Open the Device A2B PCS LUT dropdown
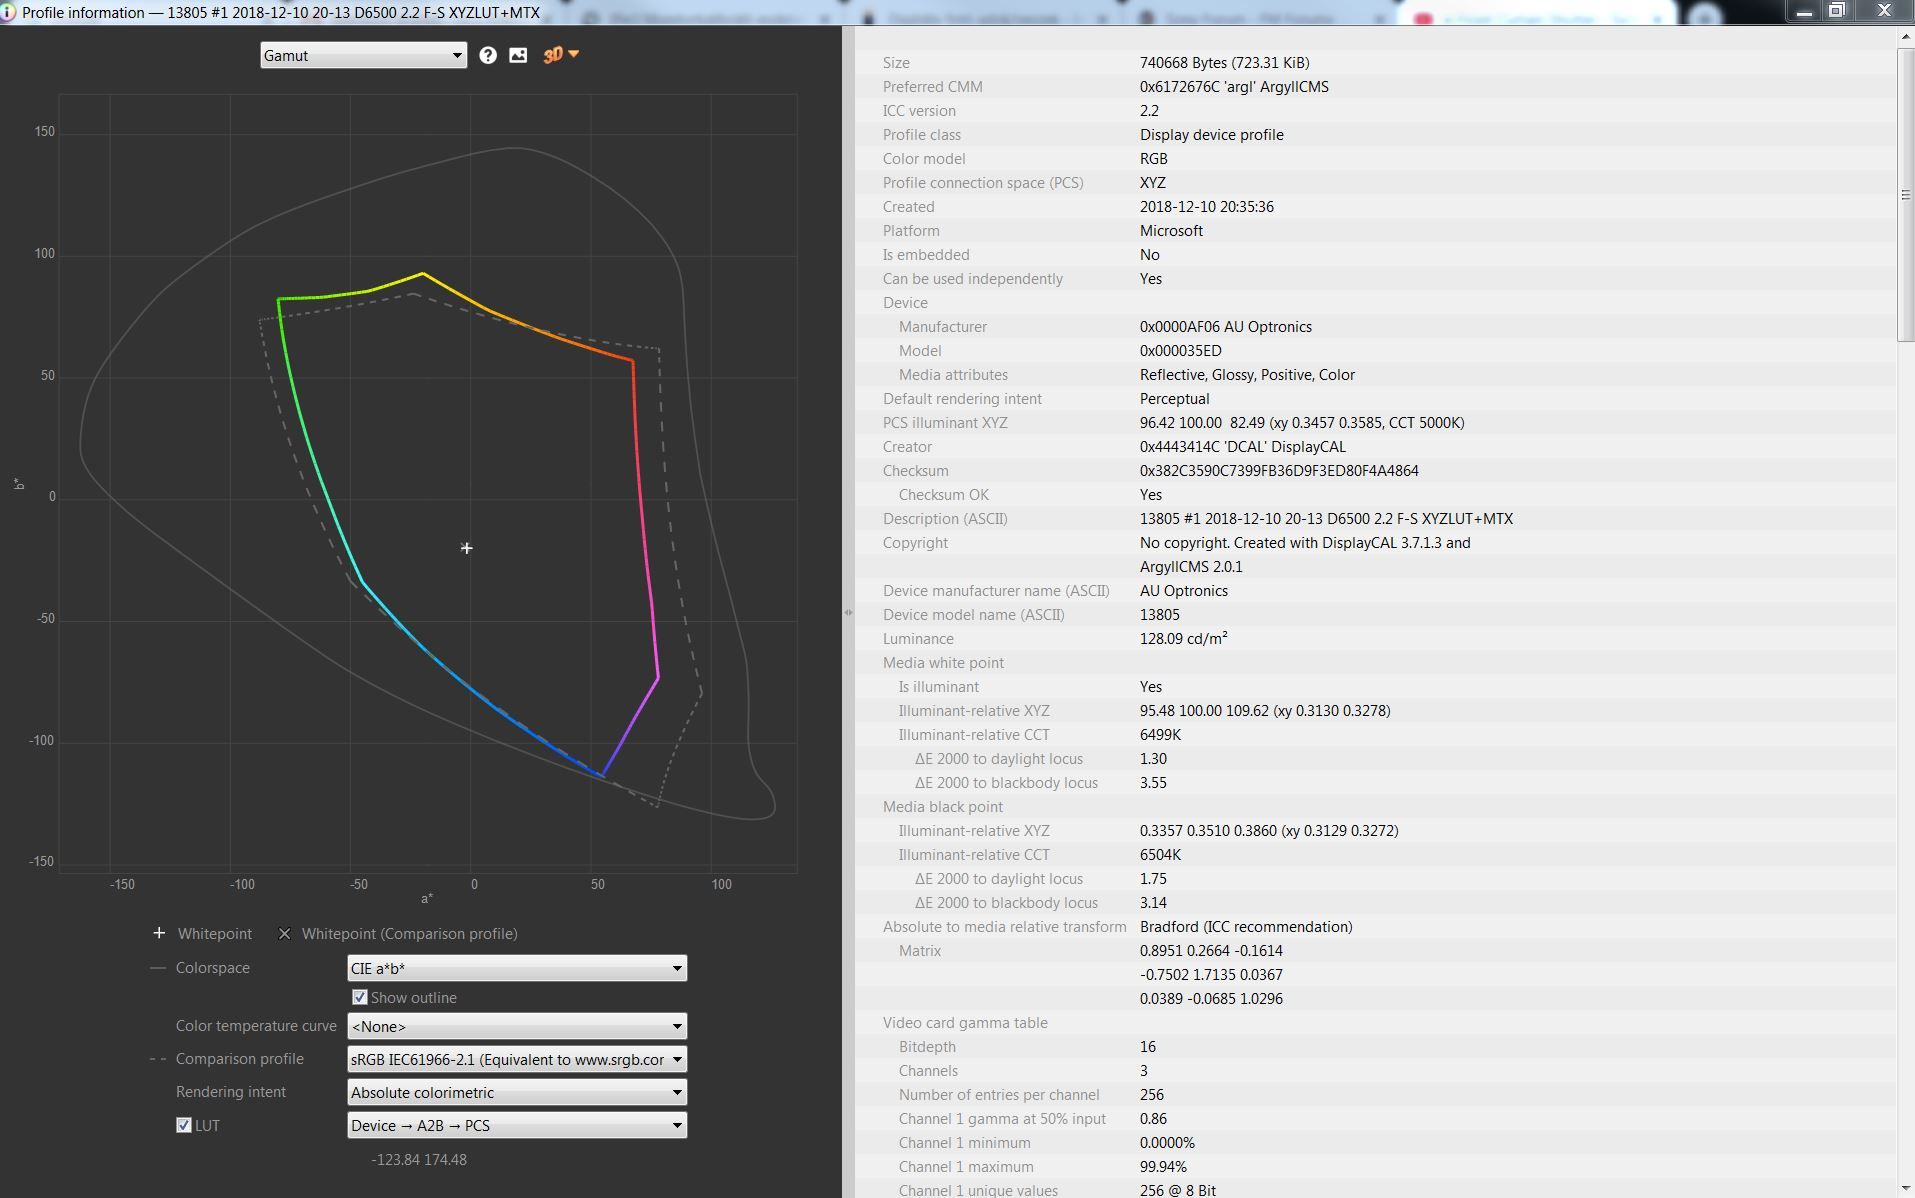This screenshot has width=1915, height=1198. [x=517, y=1125]
